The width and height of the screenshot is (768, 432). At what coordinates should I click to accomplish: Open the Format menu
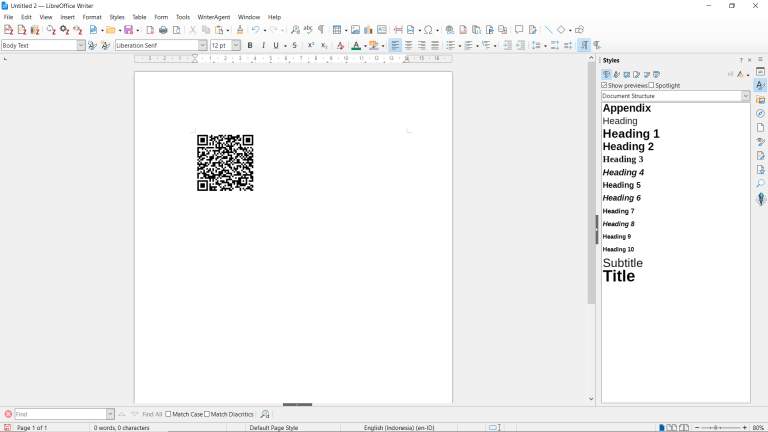(x=92, y=17)
